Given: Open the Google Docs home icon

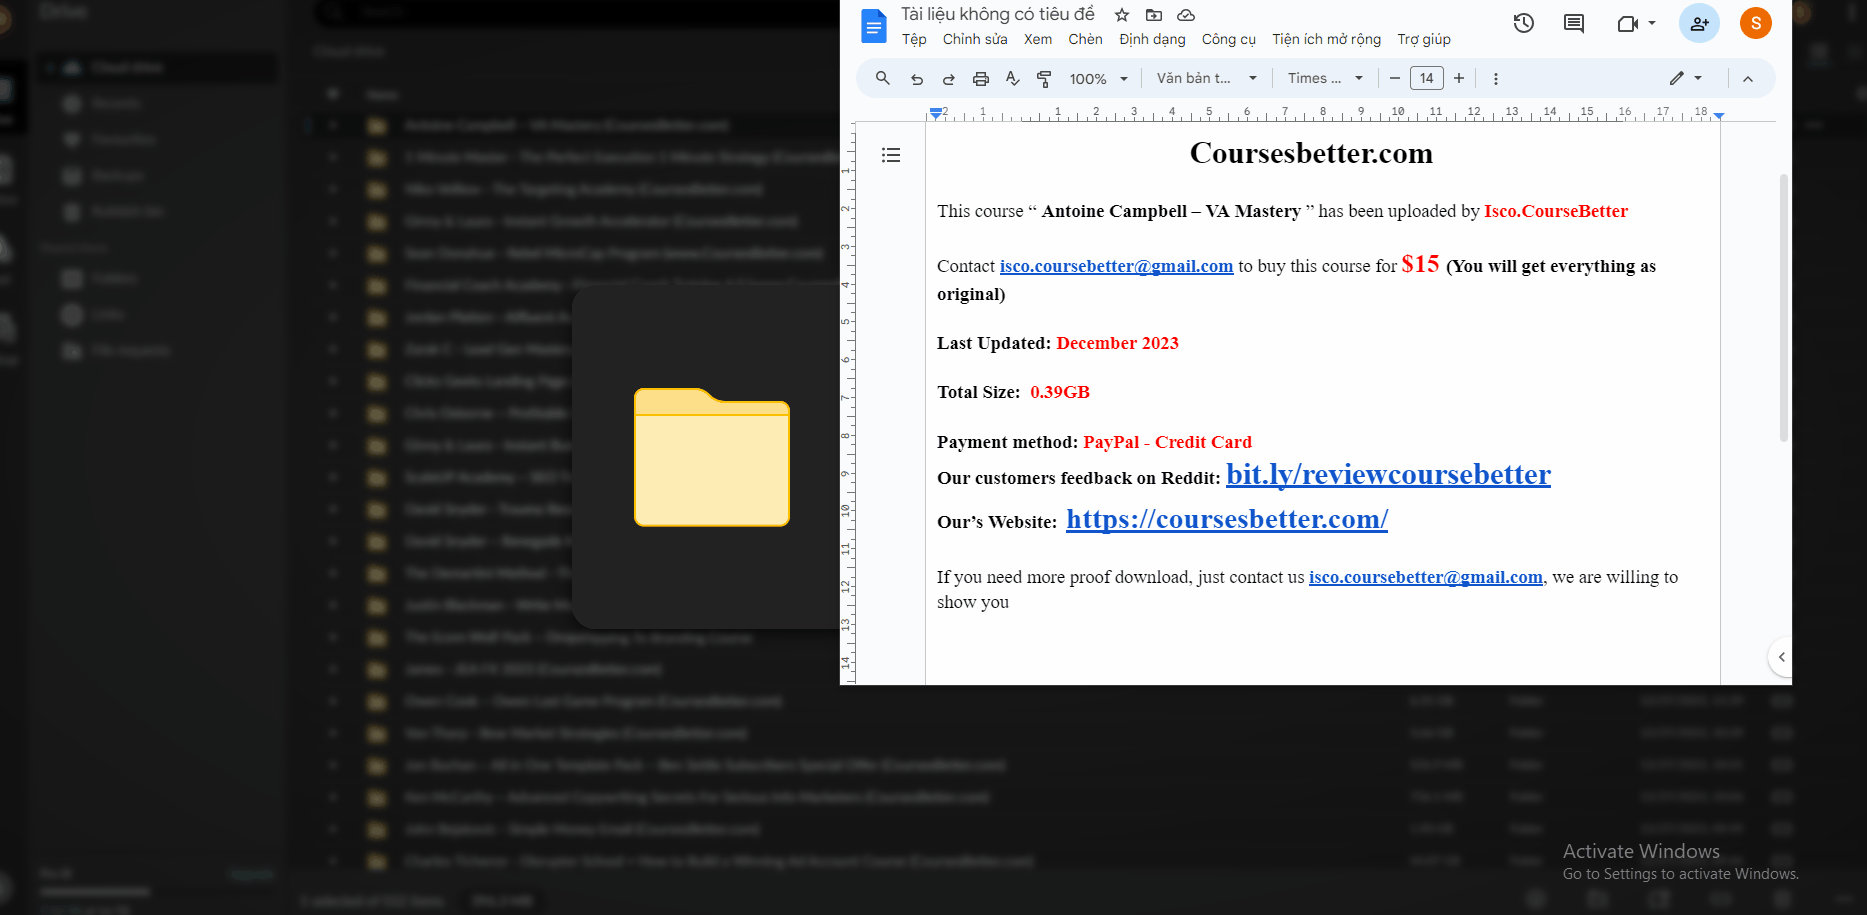Looking at the screenshot, I should click(874, 26).
